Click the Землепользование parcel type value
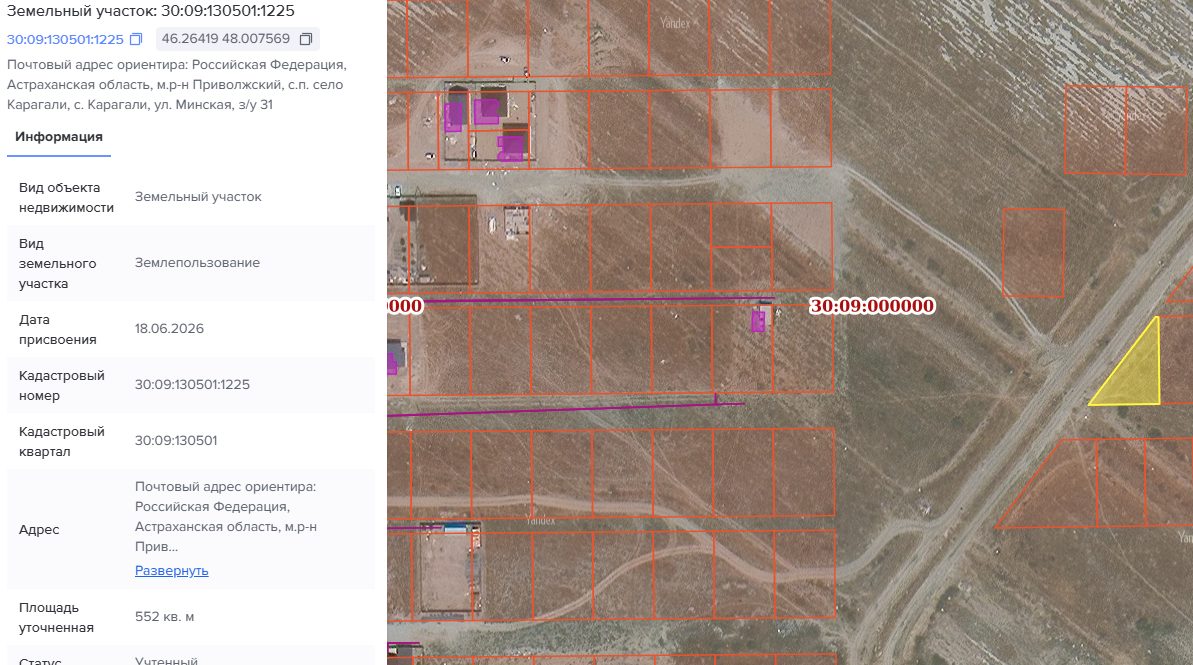 point(197,262)
